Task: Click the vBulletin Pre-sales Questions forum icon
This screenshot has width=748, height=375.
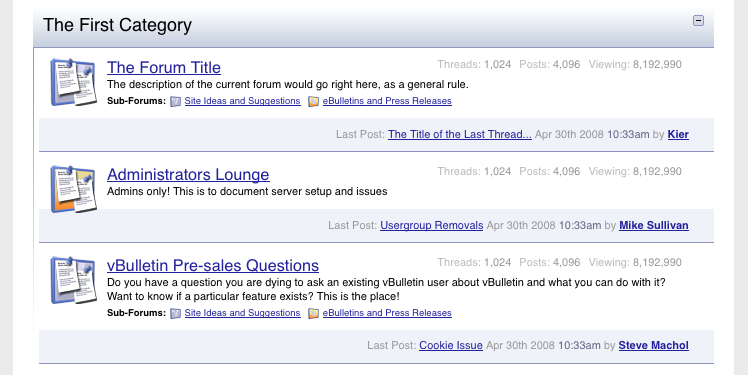Action: [x=73, y=280]
